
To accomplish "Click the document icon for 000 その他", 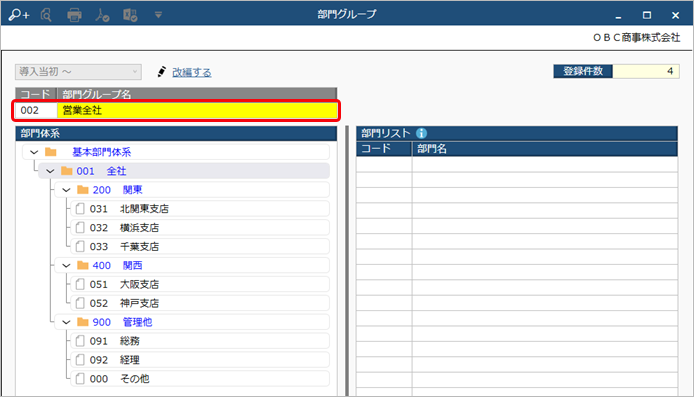I will [x=80, y=378].
